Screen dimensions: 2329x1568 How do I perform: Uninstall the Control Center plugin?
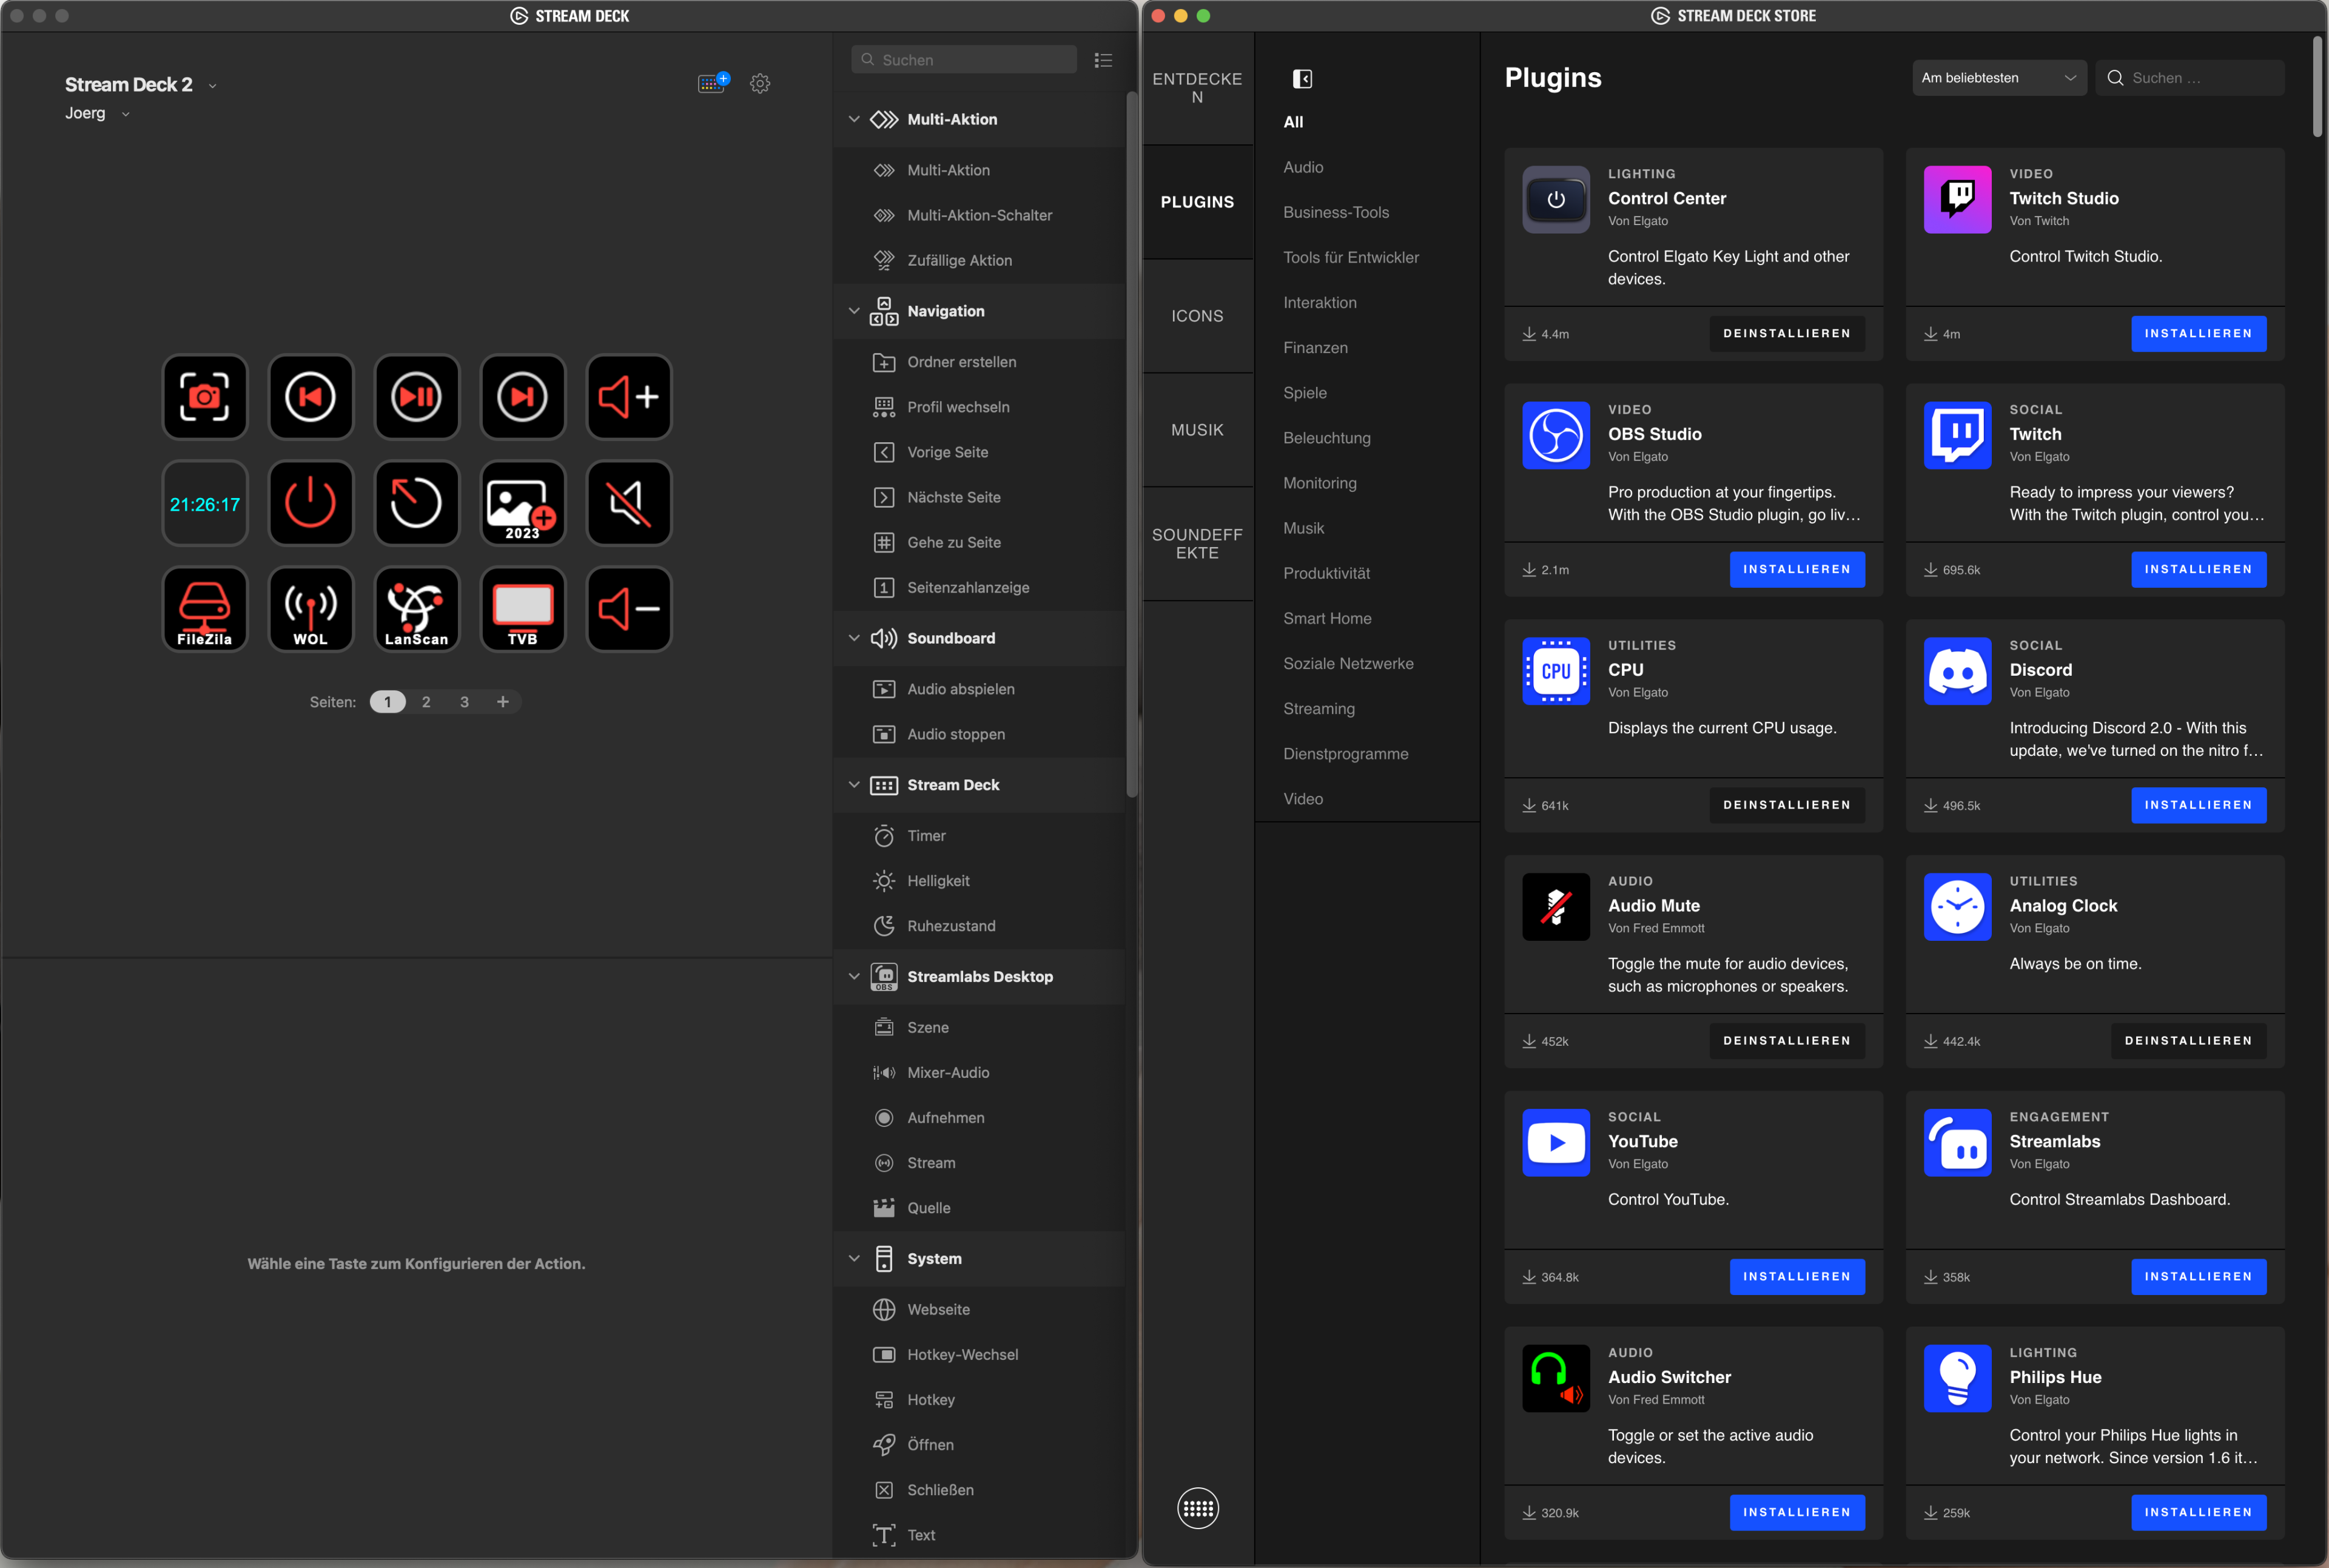click(x=1788, y=333)
